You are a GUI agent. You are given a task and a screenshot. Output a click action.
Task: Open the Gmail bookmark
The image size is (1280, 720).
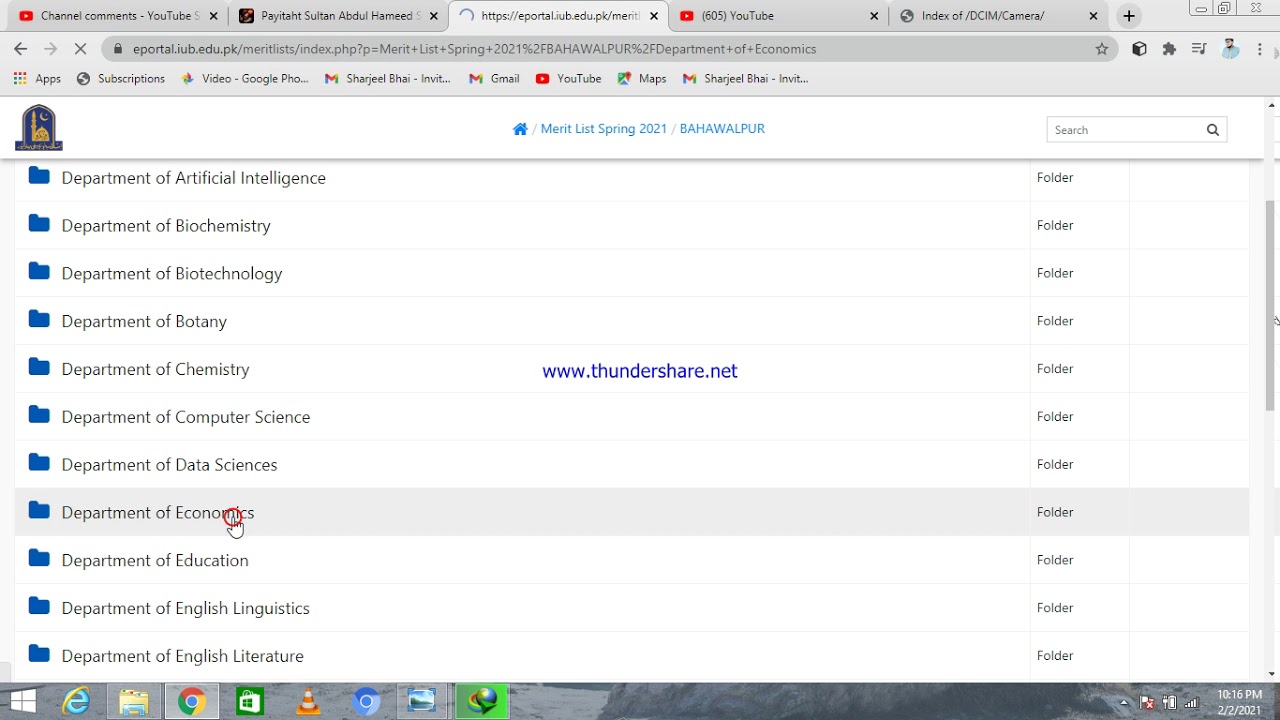point(494,78)
